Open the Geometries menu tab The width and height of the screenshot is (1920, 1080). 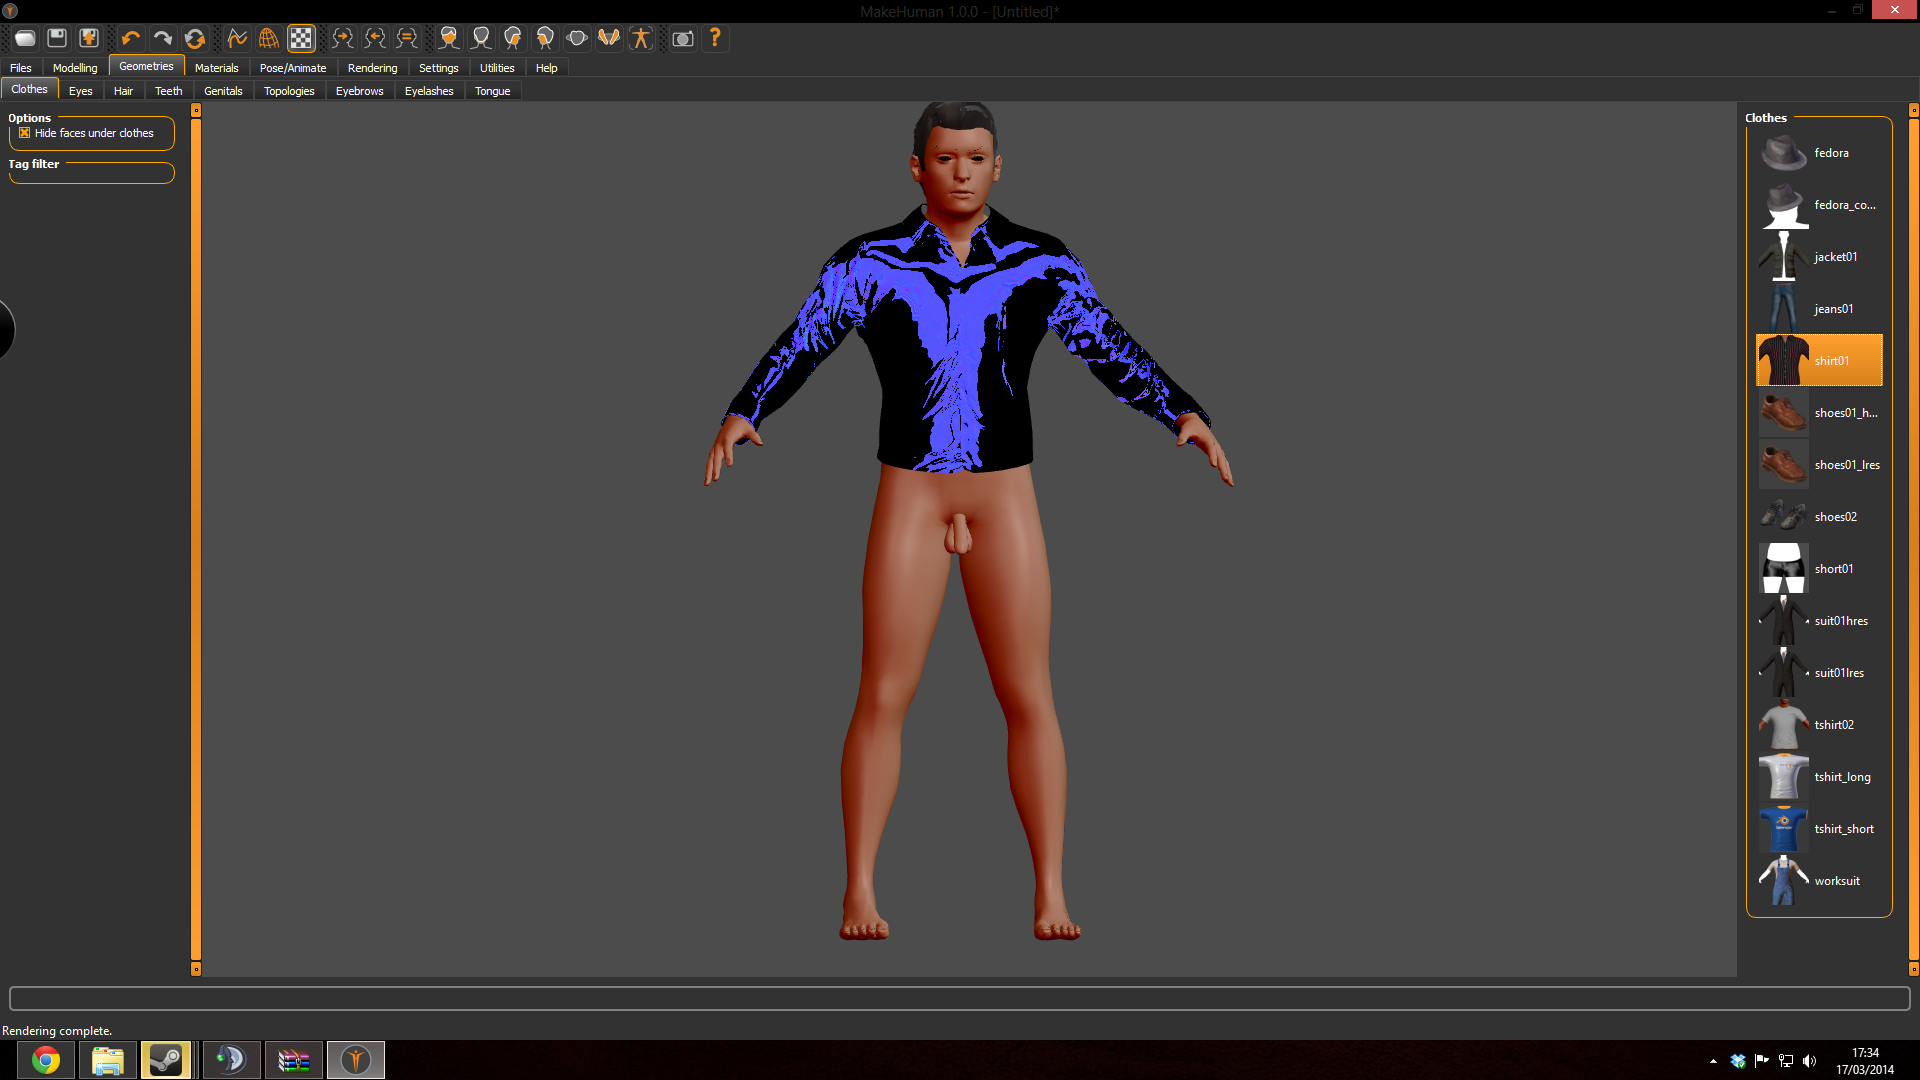pos(145,66)
